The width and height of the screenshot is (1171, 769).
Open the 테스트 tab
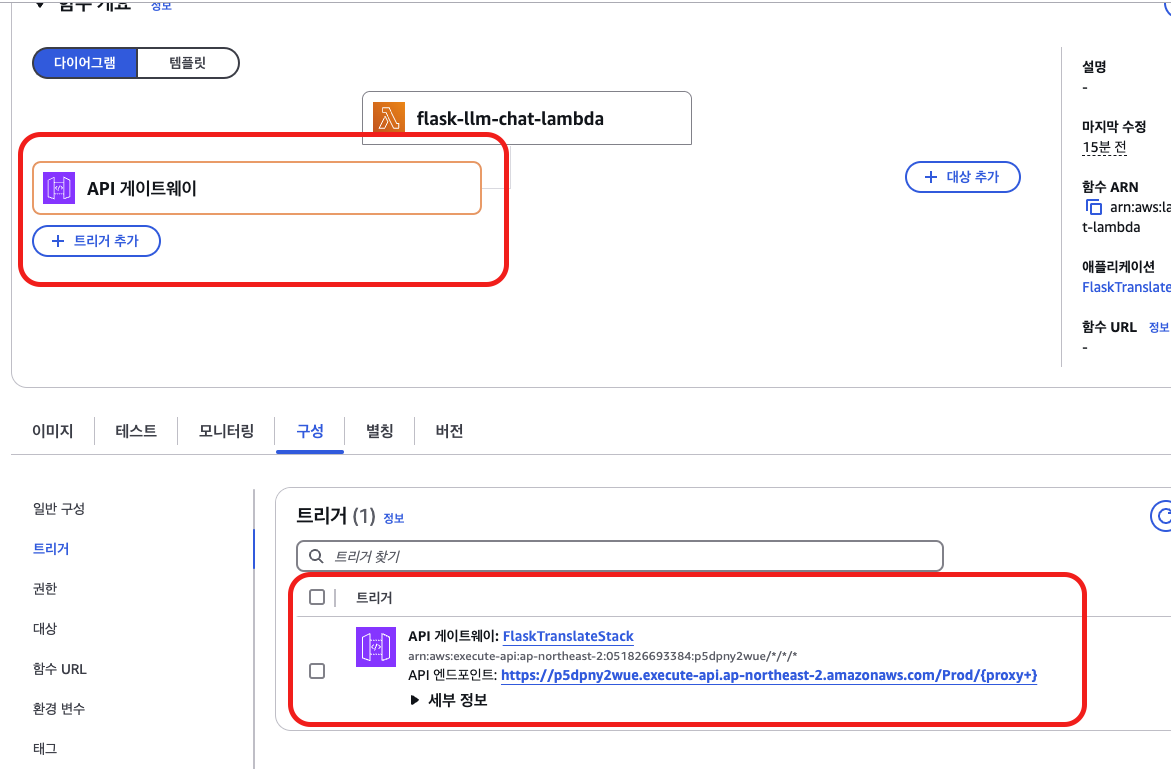136,431
